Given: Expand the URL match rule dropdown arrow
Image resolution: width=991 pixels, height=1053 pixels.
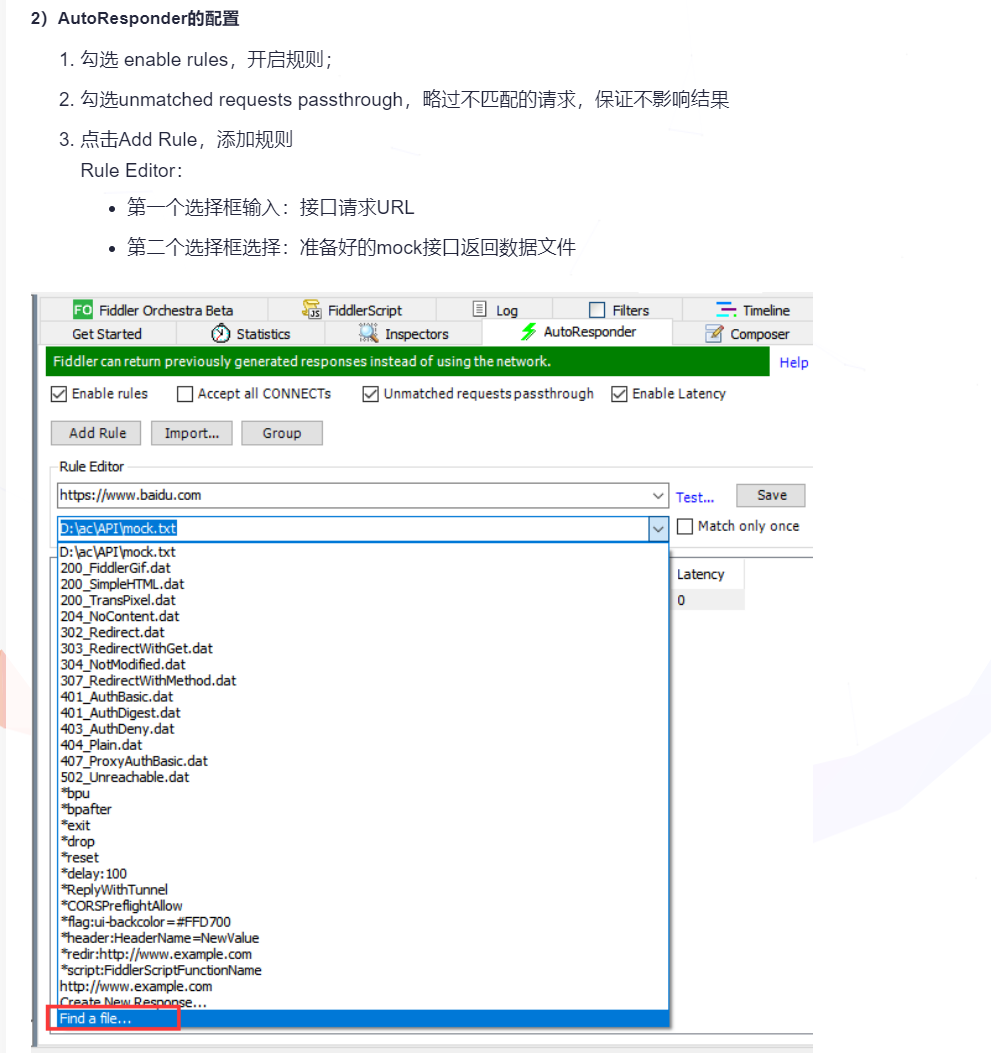Looking at the screenshot, I should pyautogui.click(x=658, y=496).
